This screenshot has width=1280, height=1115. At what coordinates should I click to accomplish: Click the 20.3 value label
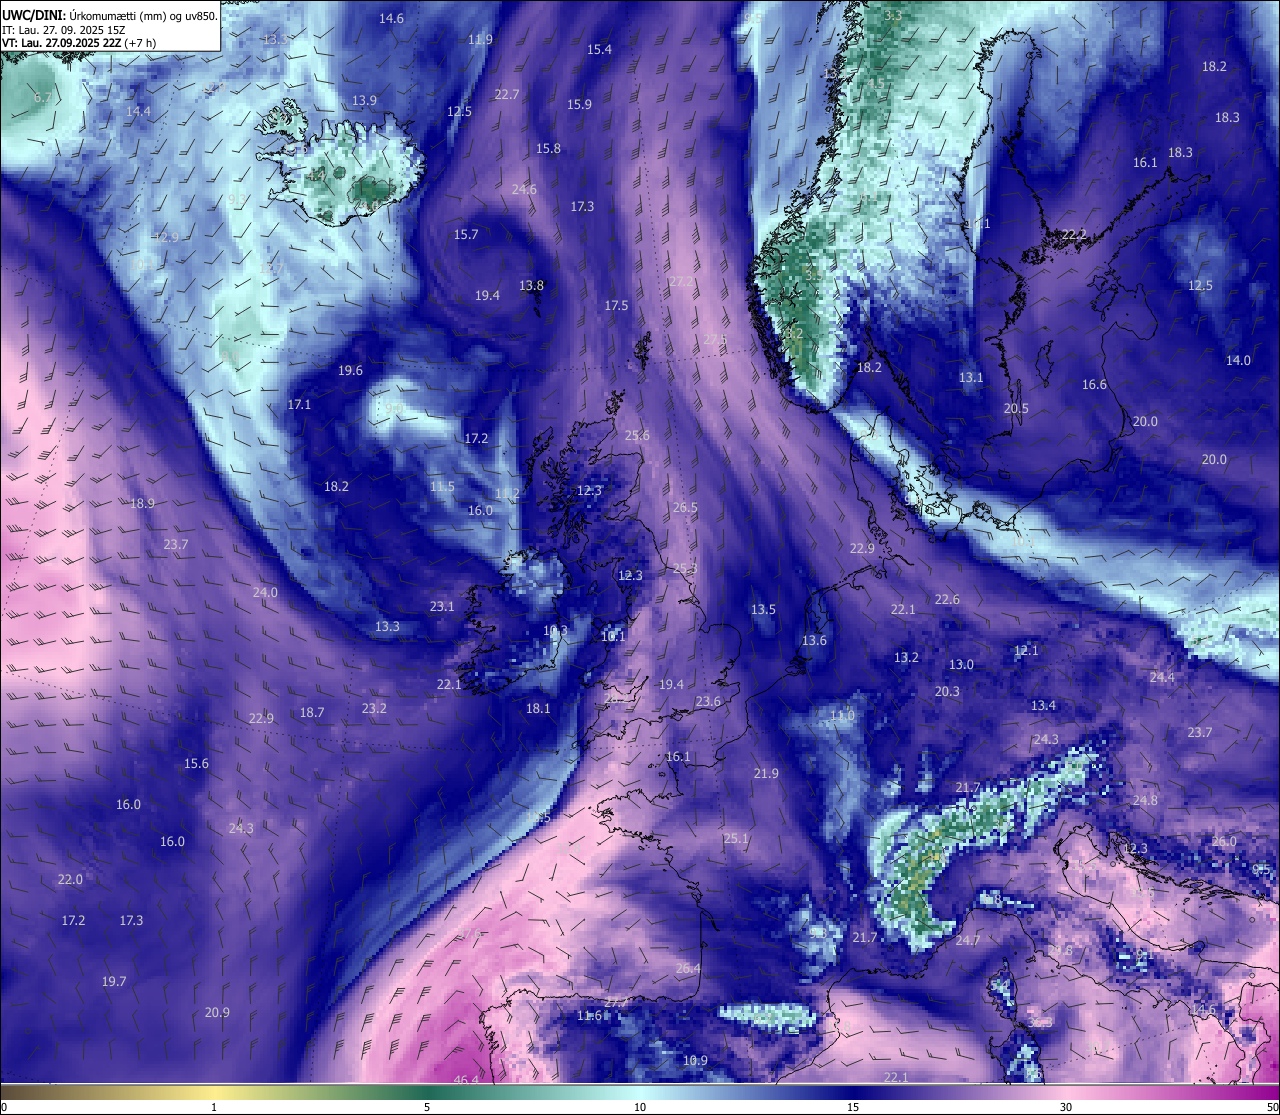(x=947, y=692)
